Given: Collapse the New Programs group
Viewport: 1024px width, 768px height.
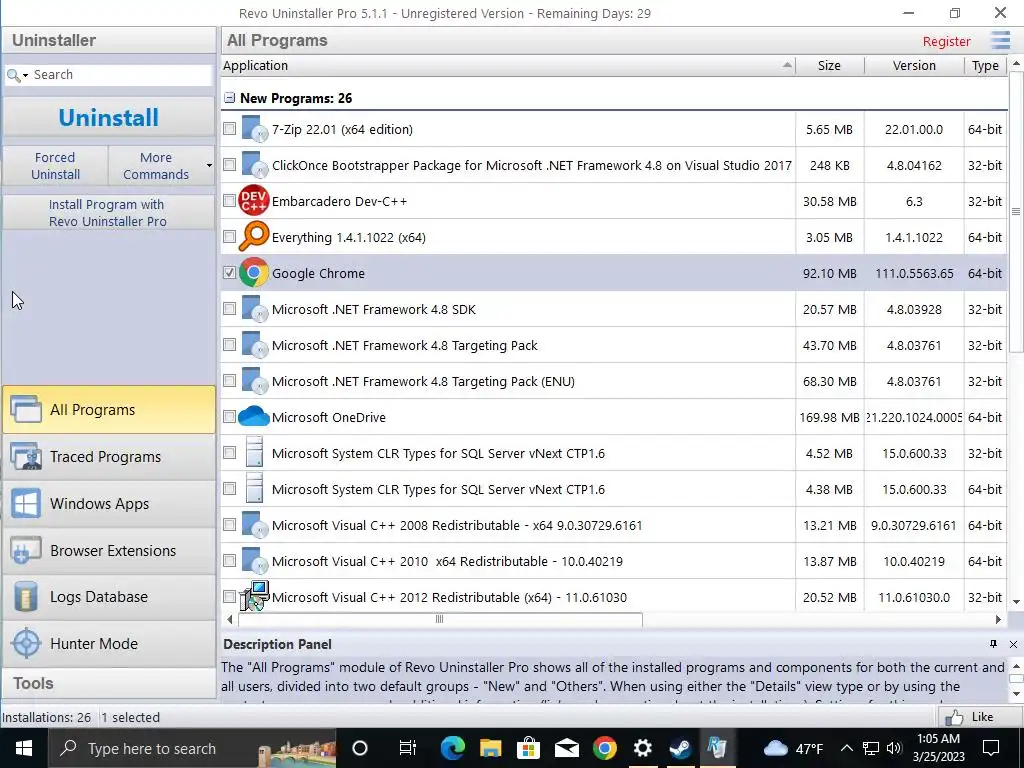Looking at the screenshot, I should (229, 98).
